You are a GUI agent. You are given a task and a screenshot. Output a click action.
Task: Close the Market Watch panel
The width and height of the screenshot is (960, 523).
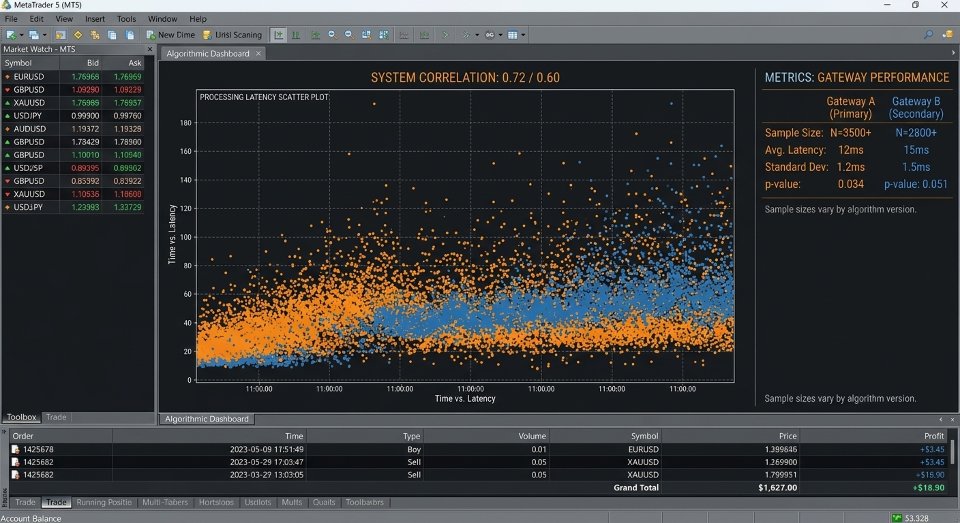(x=149, y=49)
